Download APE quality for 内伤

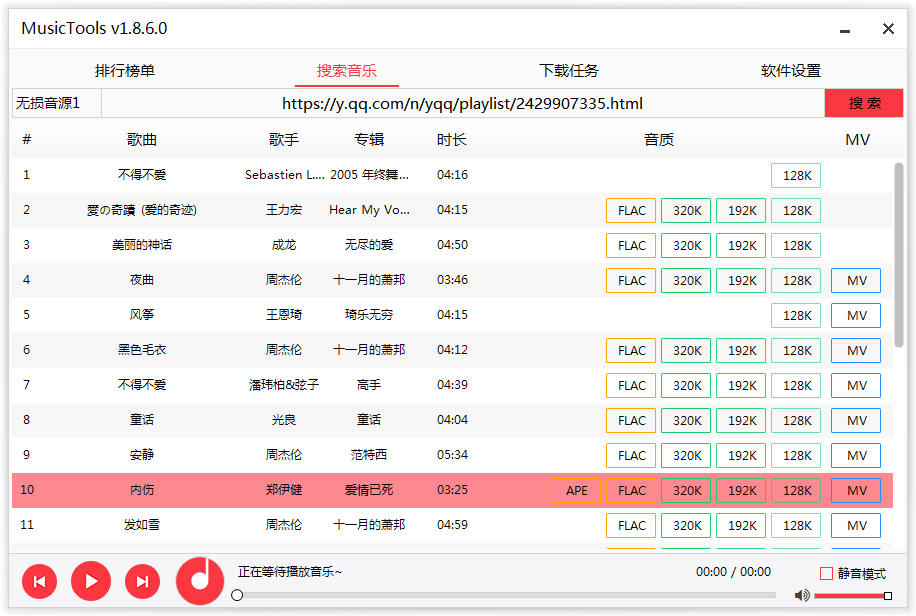pyautogui.click(x=577, y=491)
